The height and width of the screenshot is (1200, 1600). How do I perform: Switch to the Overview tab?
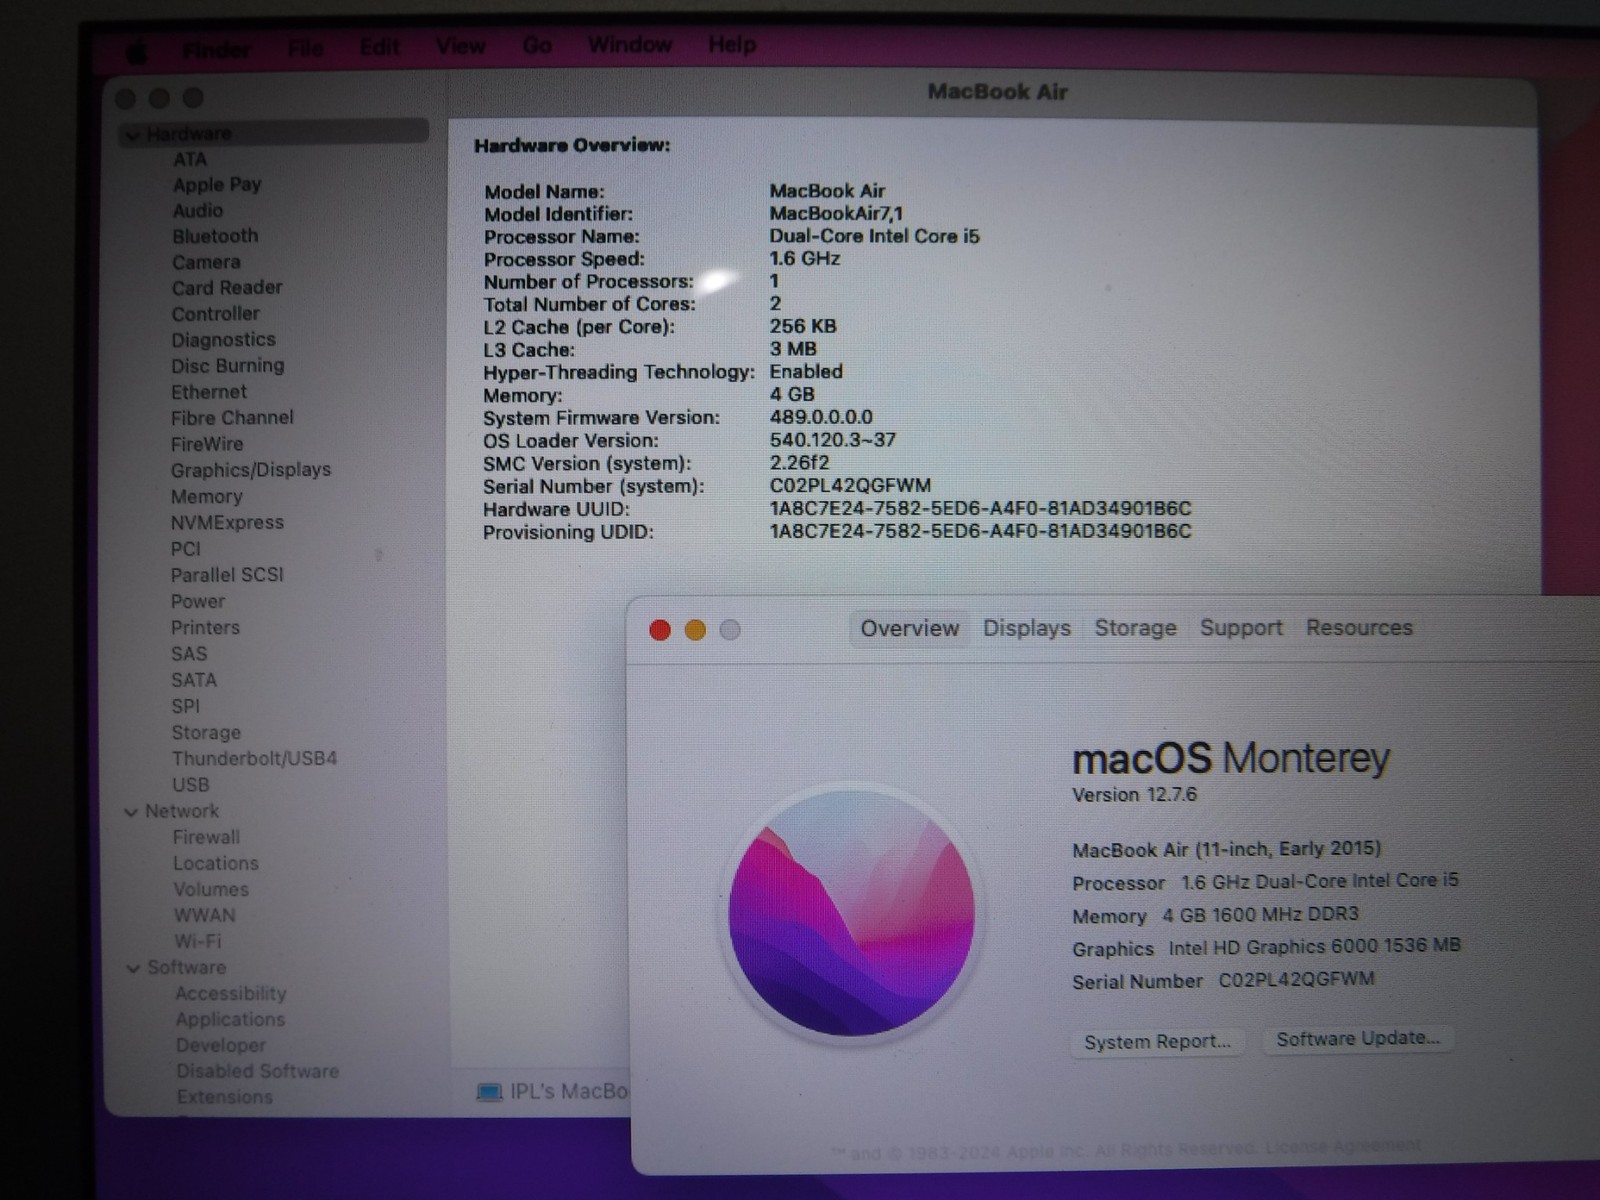click(909, 628)
